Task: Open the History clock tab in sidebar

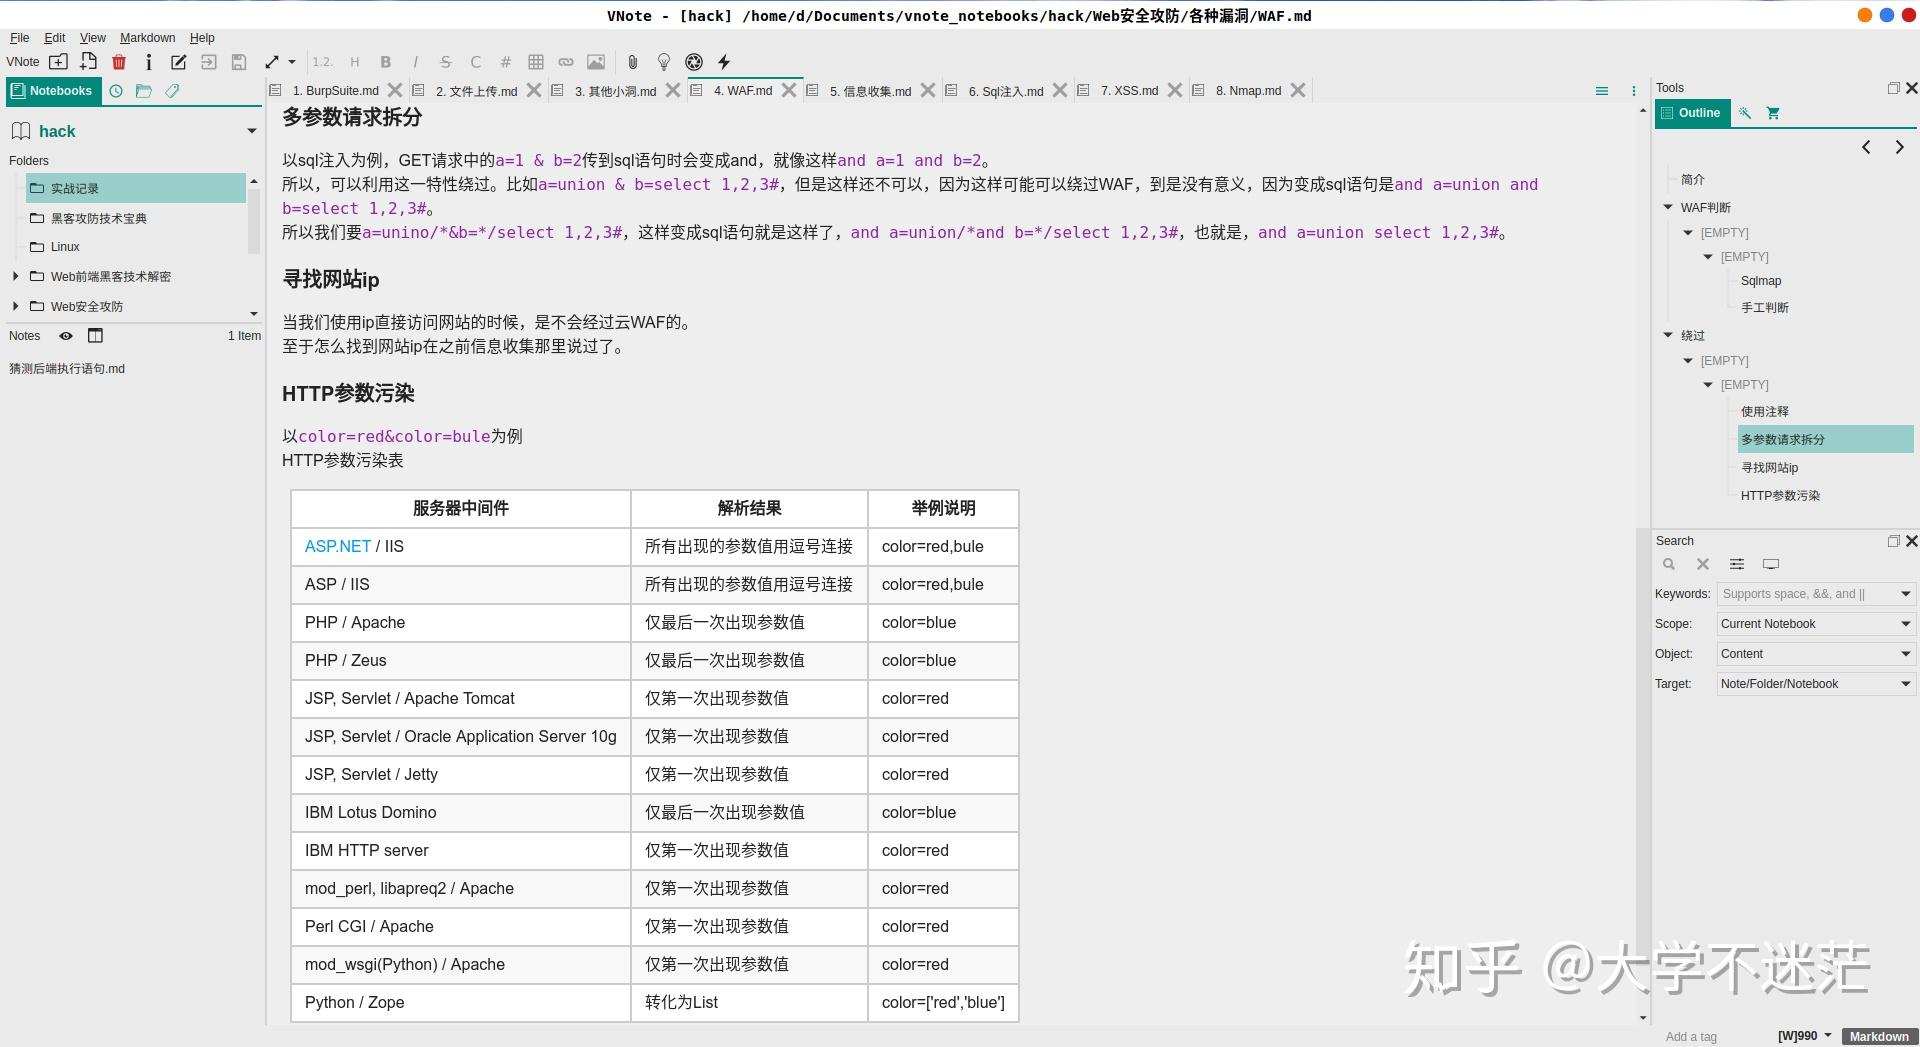Action: coord(116,91)
